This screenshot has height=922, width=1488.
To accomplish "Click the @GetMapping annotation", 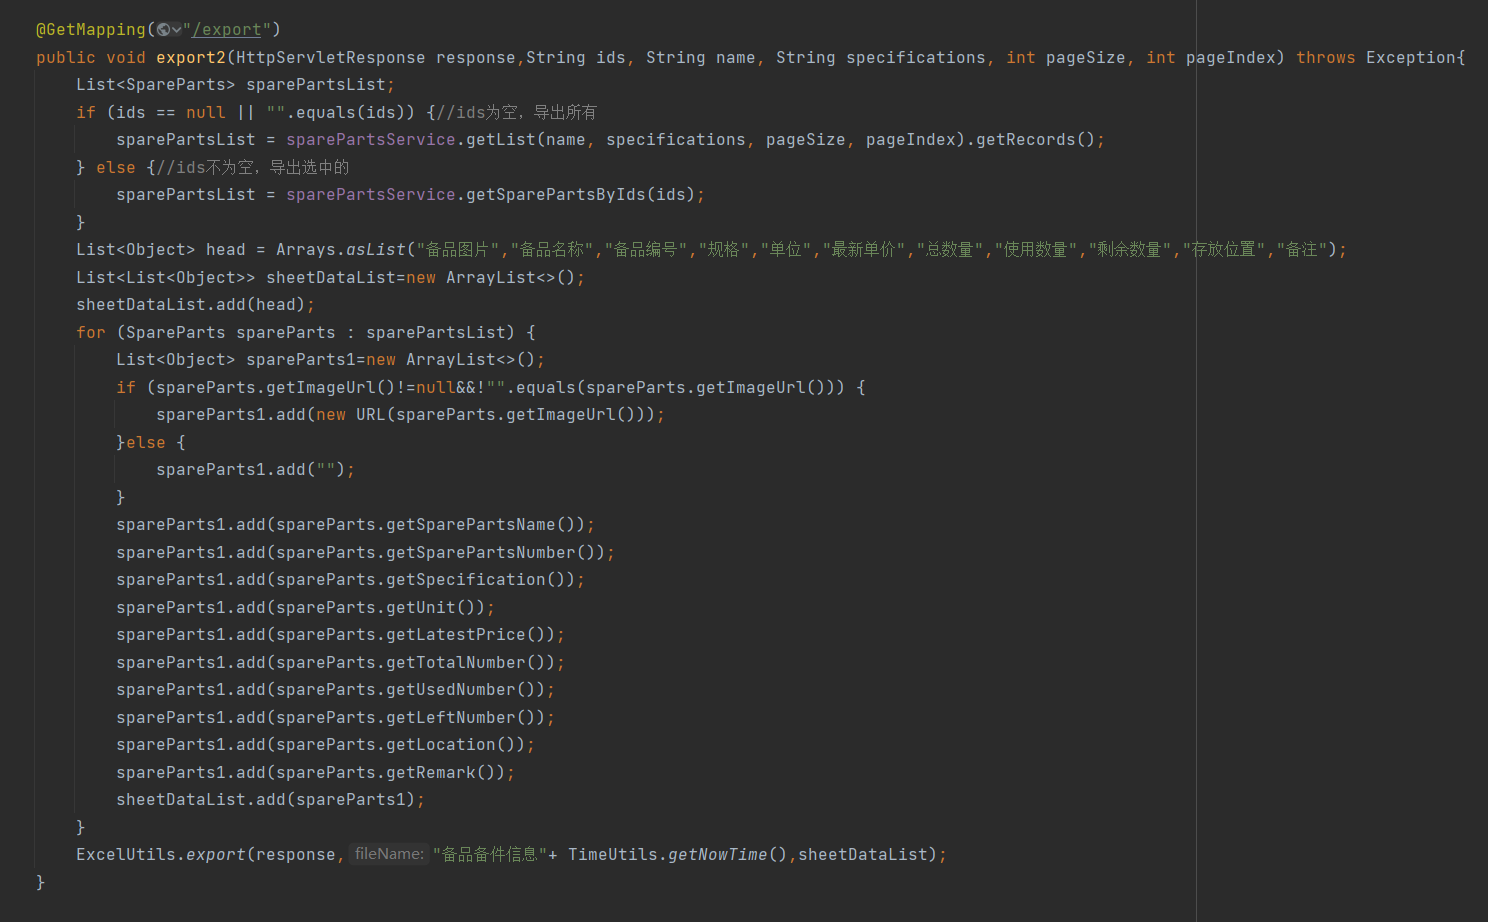I will tap(91, 30).
